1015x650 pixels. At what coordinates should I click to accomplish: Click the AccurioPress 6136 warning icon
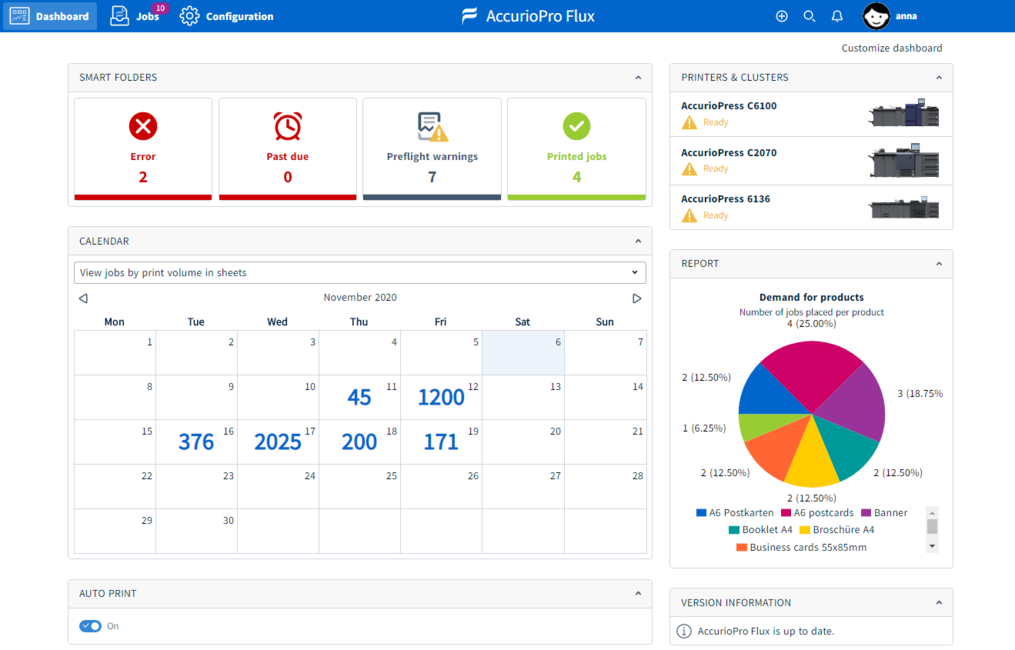(689, 216)
